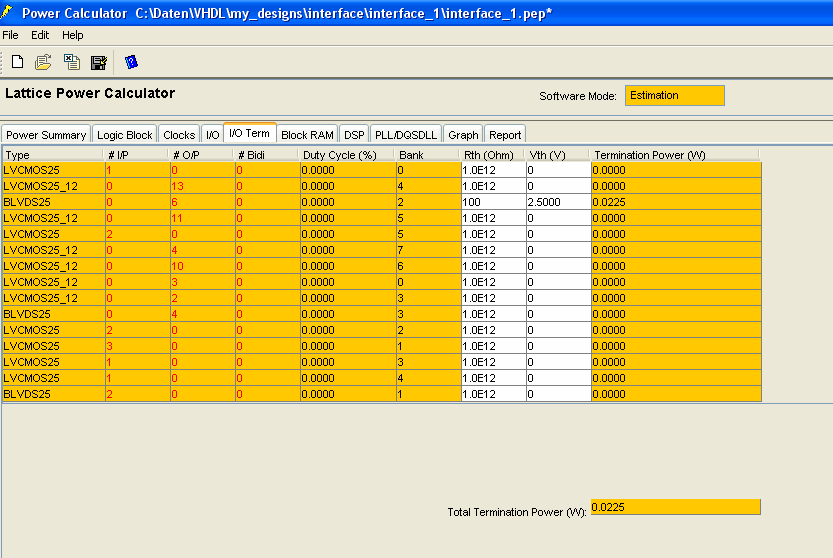Click the I/P cell showing 3
Screen dimensions: 833x558
click(x=138, y=346)
